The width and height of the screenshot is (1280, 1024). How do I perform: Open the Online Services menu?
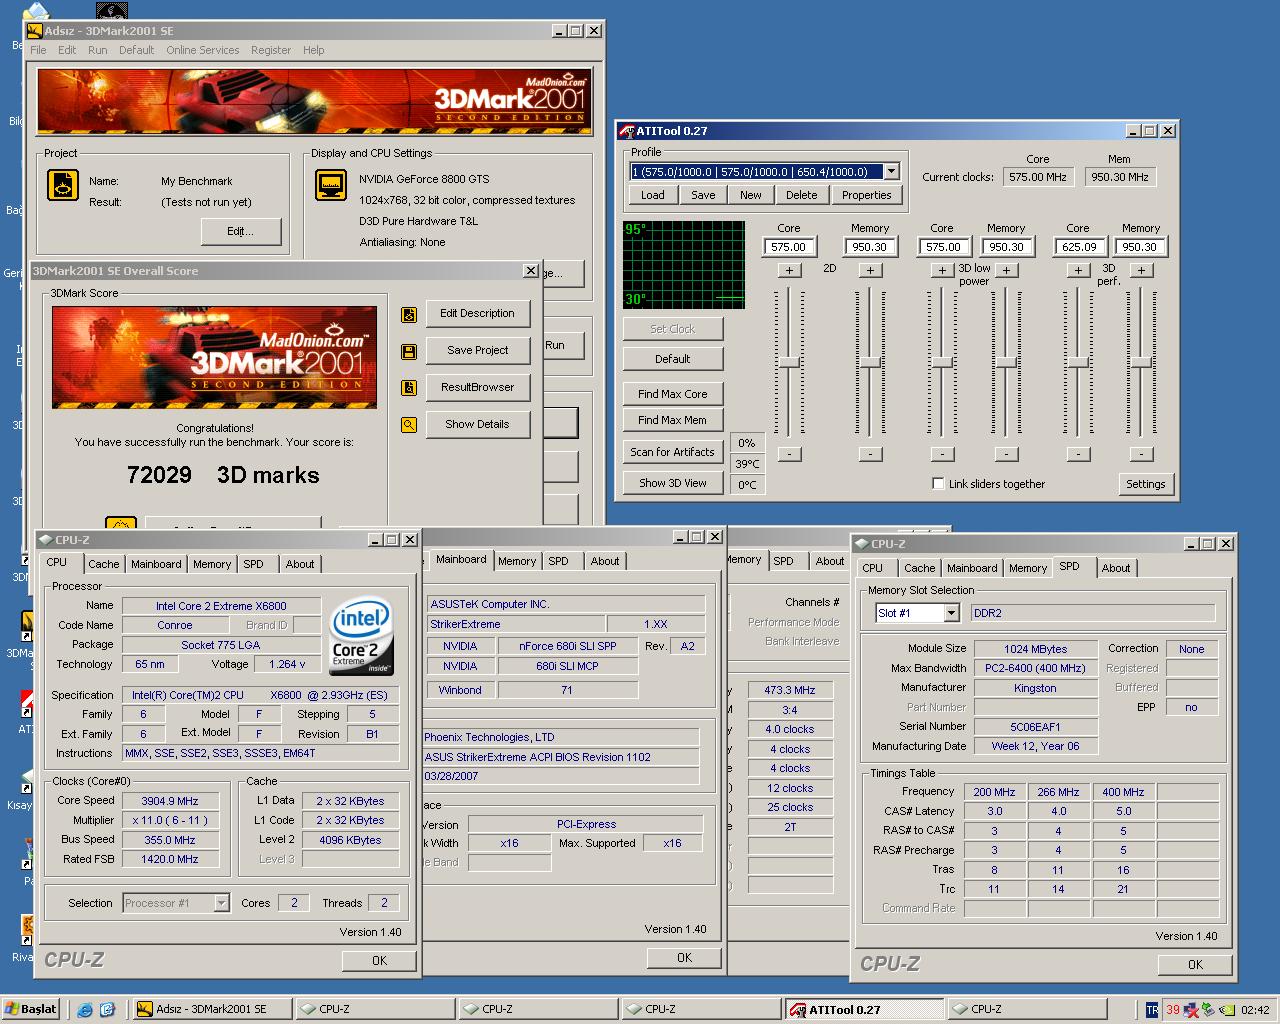(x=203, y=50)
